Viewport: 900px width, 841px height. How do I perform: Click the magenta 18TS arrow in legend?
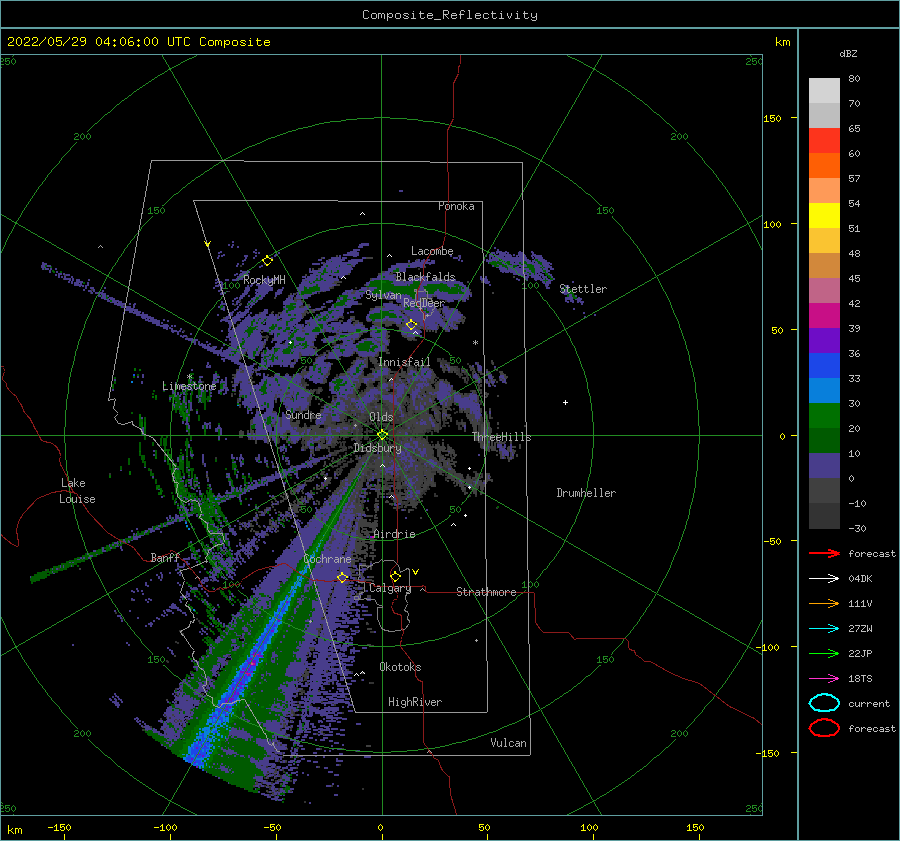pyautogui.click(x=824, y=679)
